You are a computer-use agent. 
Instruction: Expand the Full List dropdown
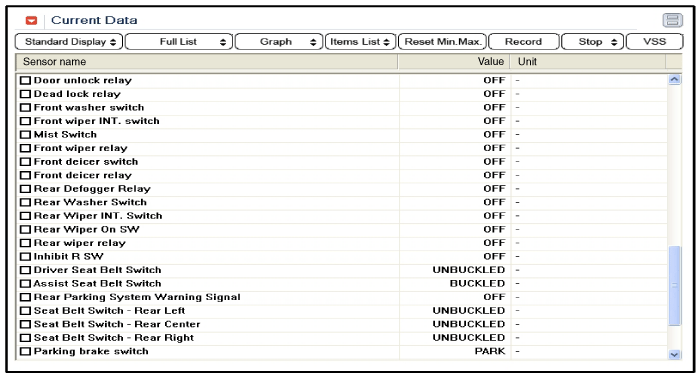pos(179,42)
